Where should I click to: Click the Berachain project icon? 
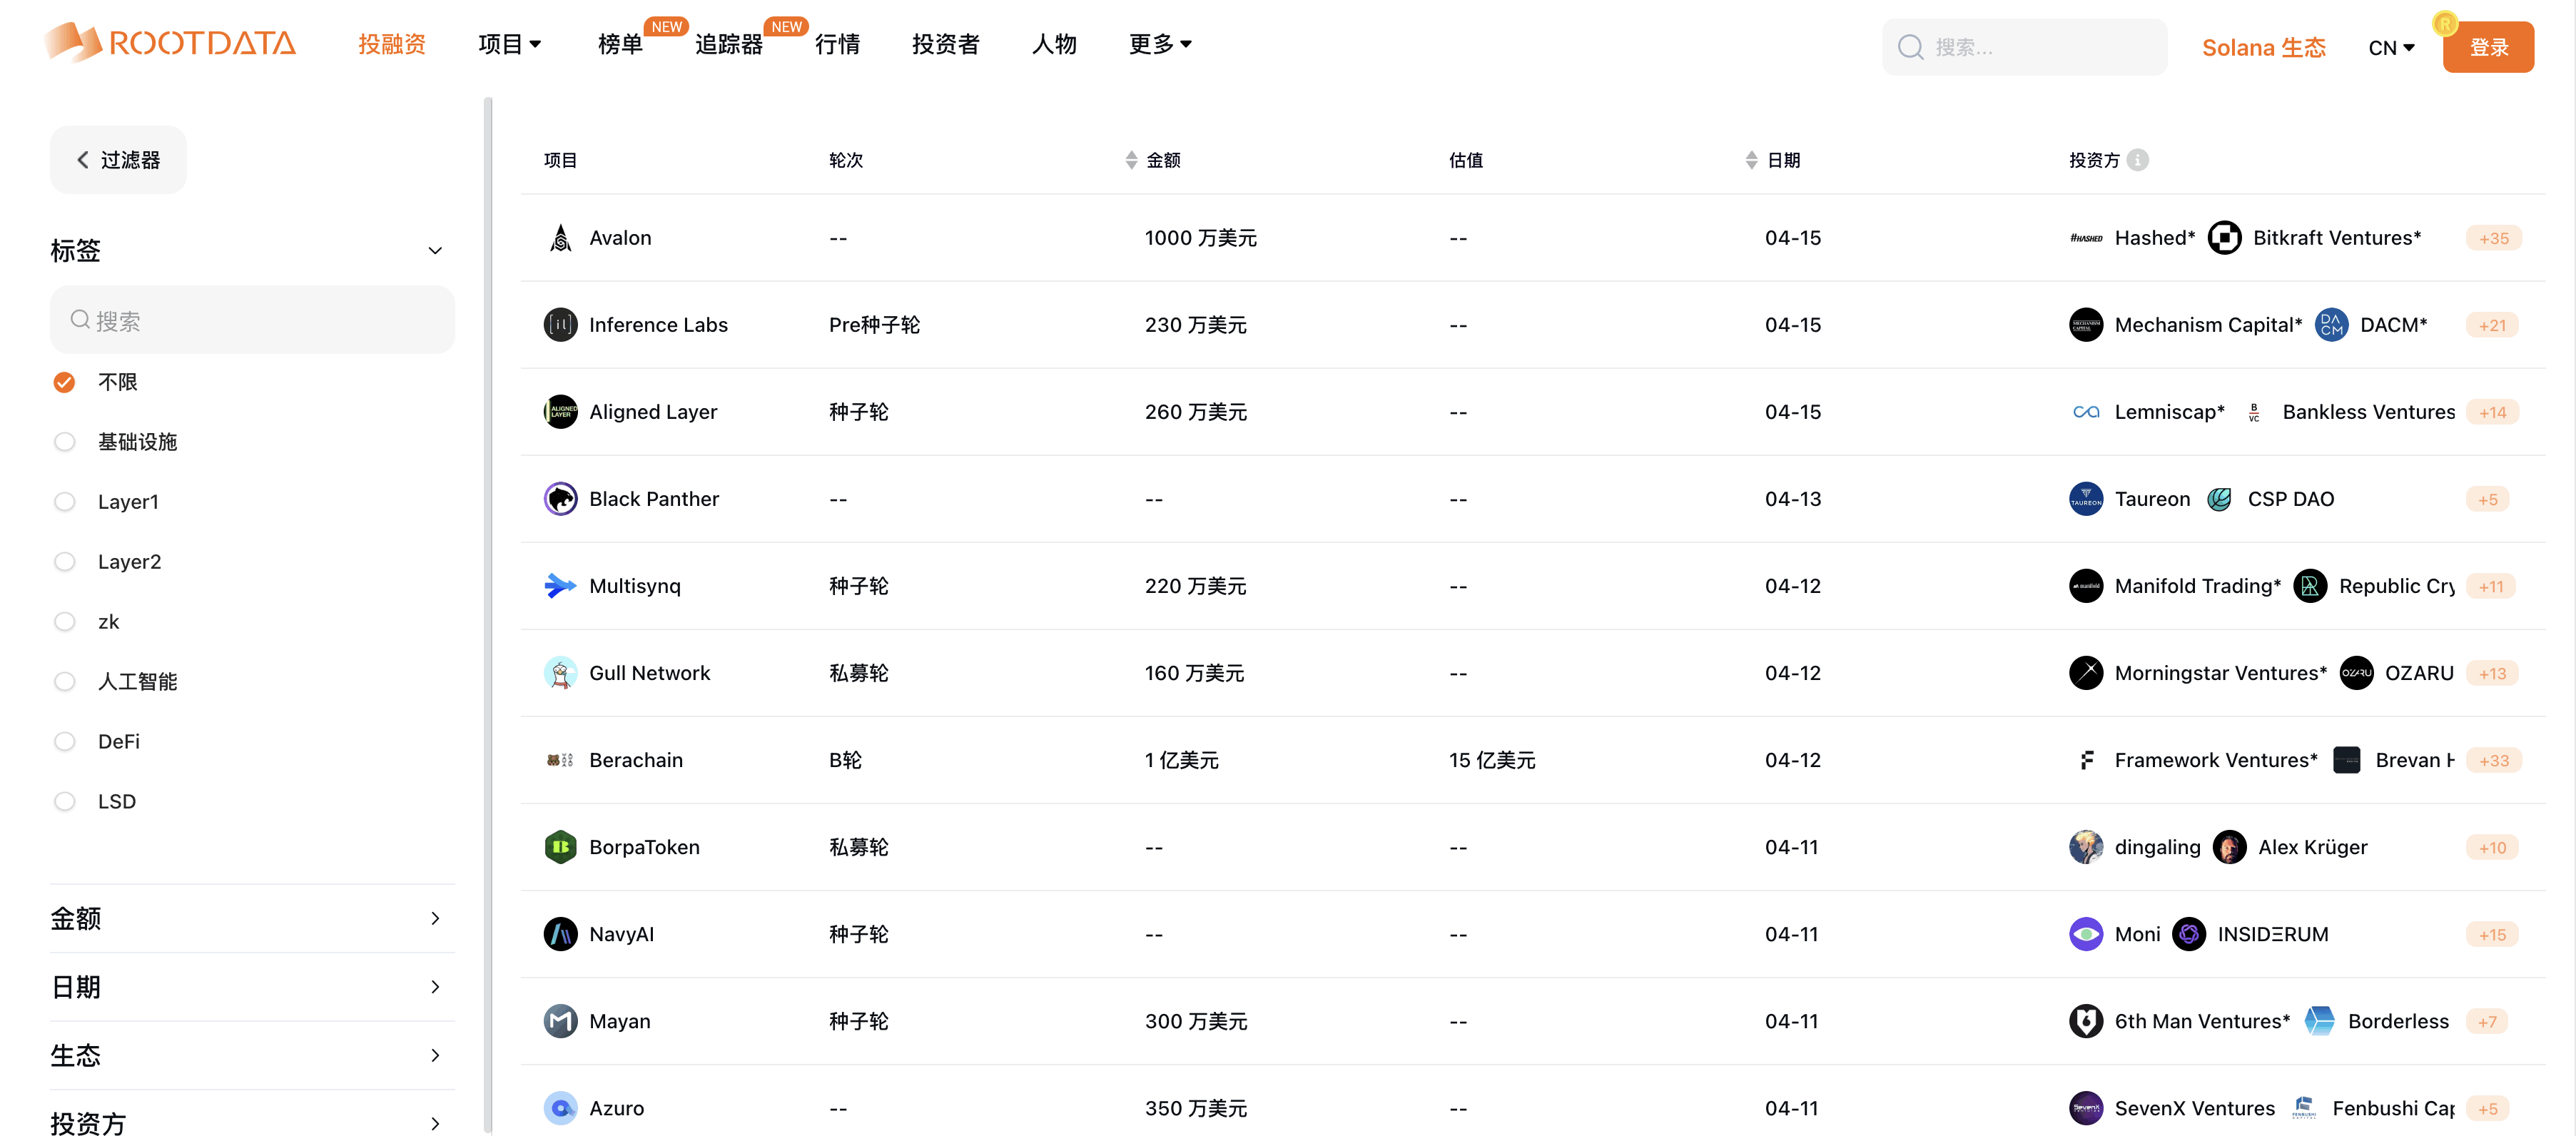tap(560, 760)
